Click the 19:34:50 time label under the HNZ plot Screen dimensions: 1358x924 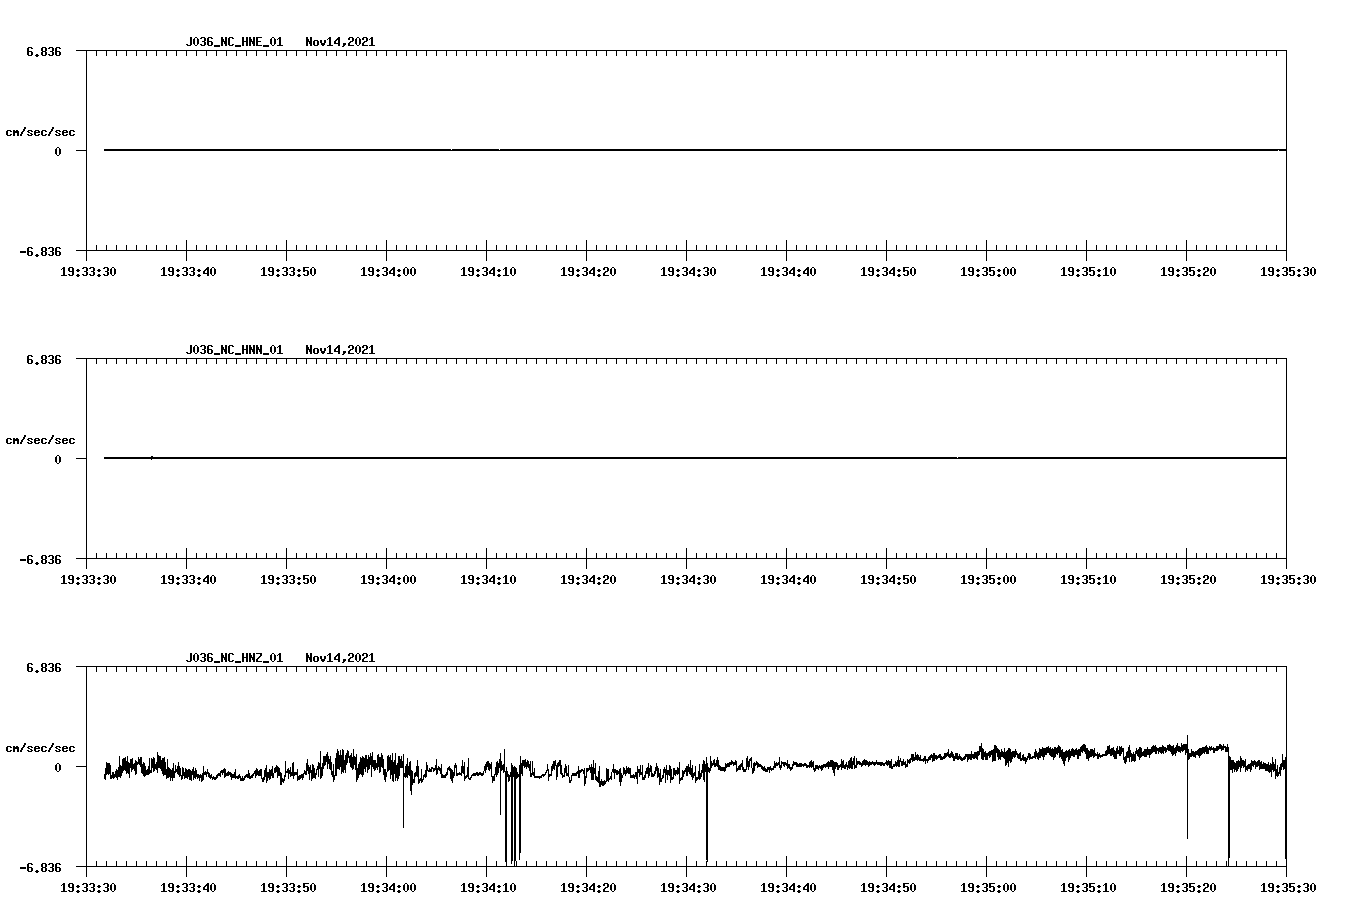point(888,887)
